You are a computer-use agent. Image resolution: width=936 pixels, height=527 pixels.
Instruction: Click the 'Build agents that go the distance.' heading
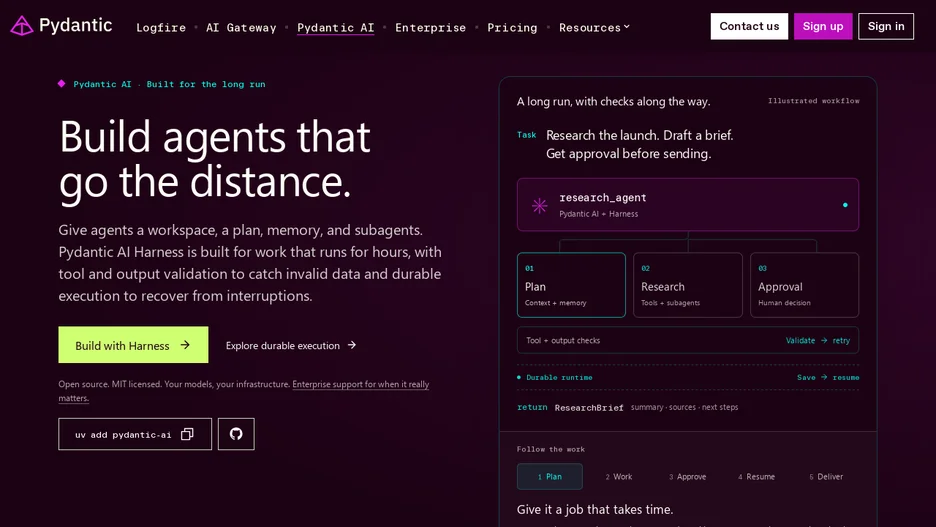pyautogui.click(x=215, y=159)
